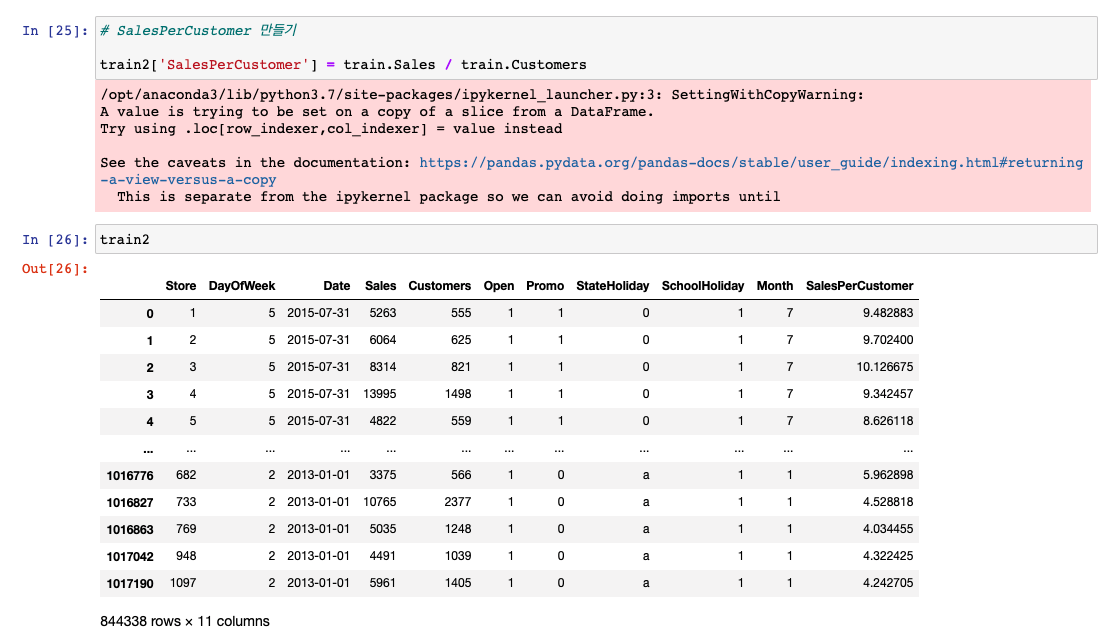Click inside the In [25] code cell

point(596,47)
